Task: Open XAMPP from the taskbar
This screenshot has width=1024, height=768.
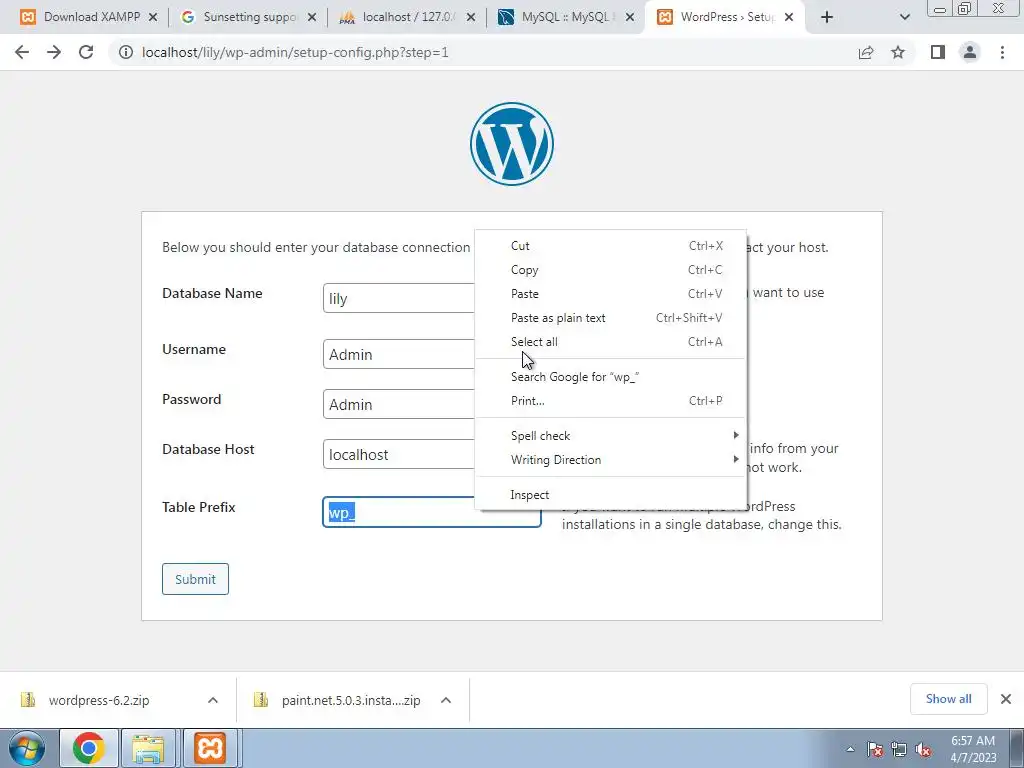Action: pos(210,748)
